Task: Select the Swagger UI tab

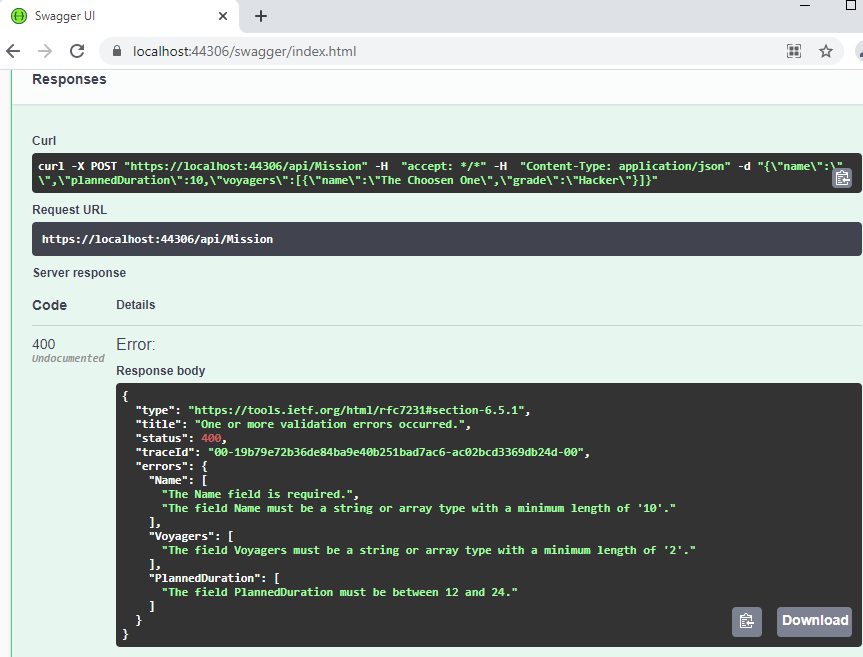Action: pyautogui.click(x=110, y=16)
